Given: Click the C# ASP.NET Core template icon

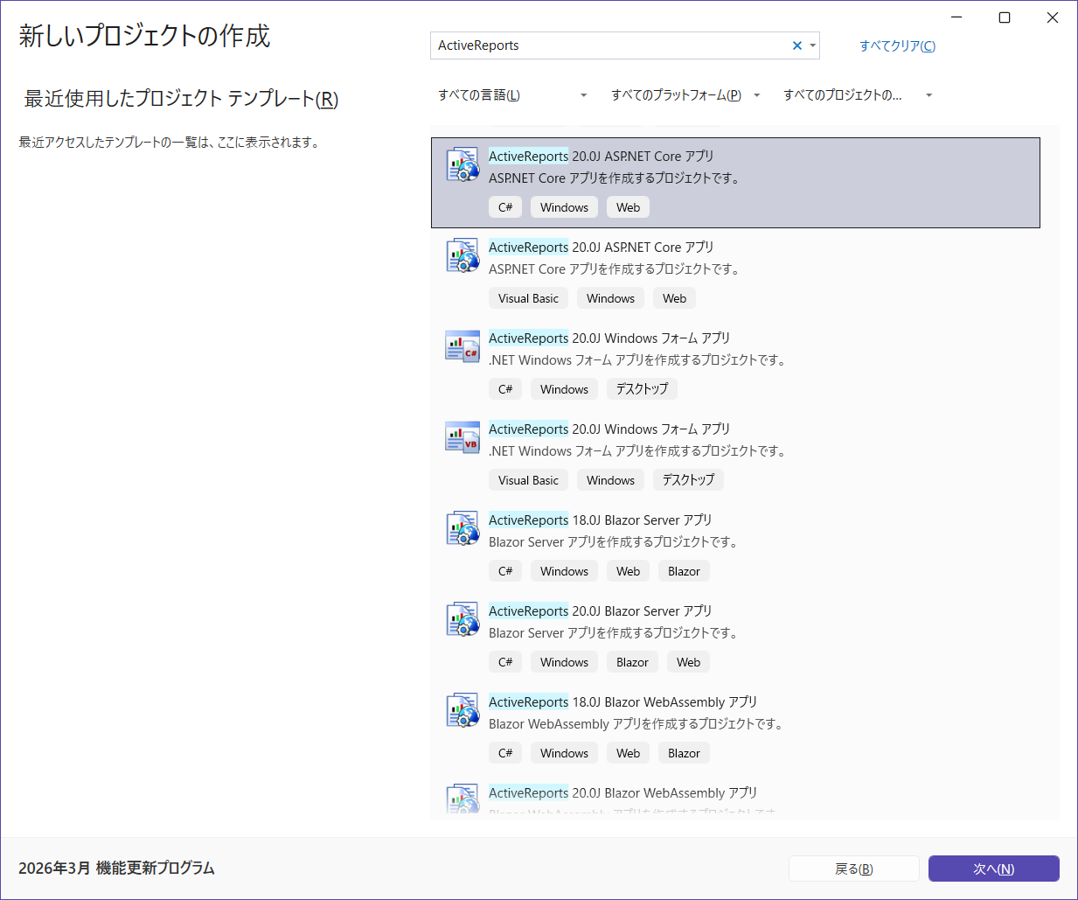Looking at the screenshot, I should 462,164.
